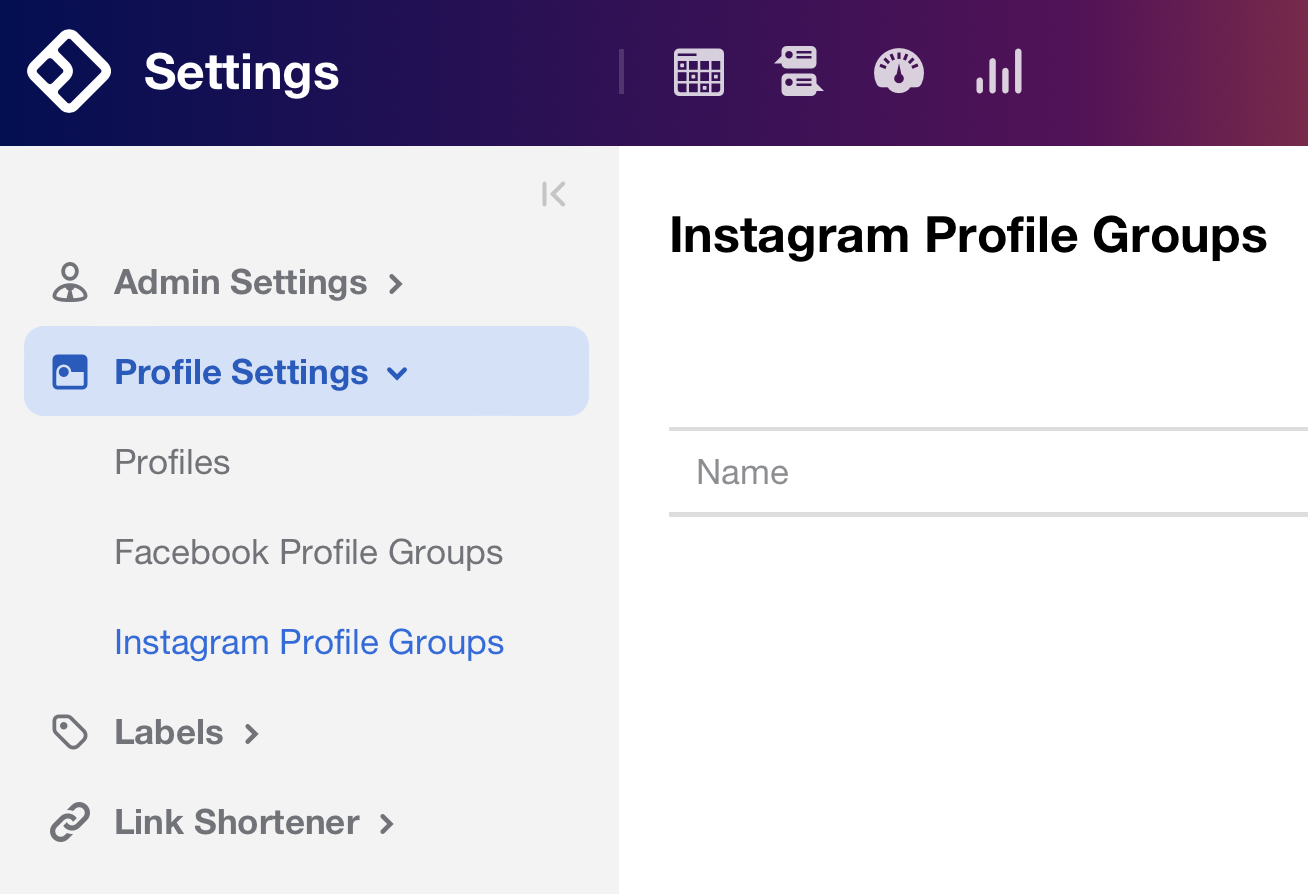Open the Smart Inbox messages icon
The image size is (1308, 894).
798,71
